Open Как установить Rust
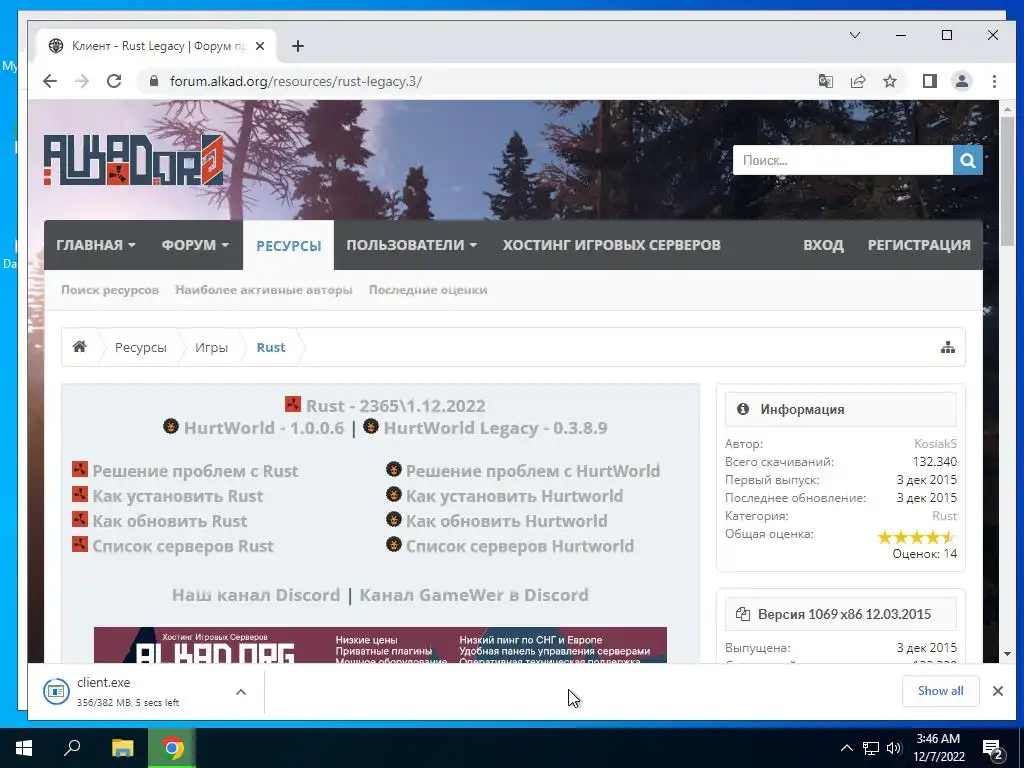This screenshot has height=768, width=1024. coord(178,496)
